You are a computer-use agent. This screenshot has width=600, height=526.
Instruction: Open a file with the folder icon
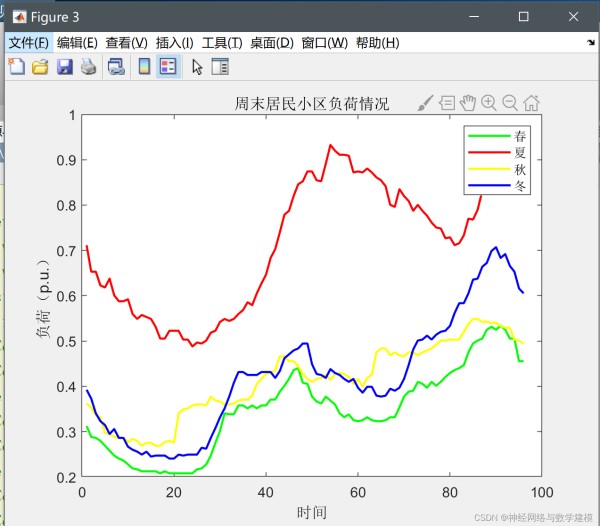point(40,67)
